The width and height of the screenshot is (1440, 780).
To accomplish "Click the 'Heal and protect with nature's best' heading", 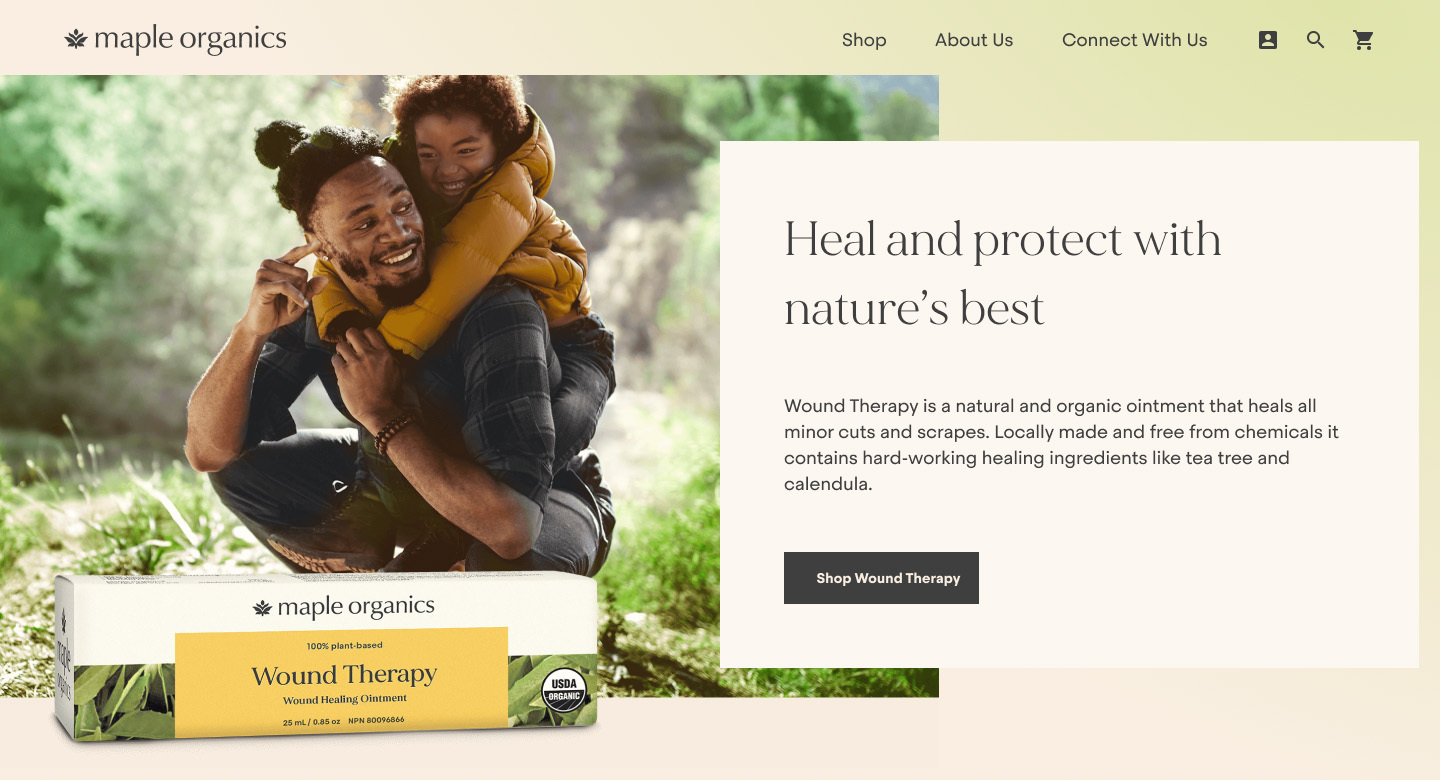I will pyautogui.click(x=1003, y=273).
